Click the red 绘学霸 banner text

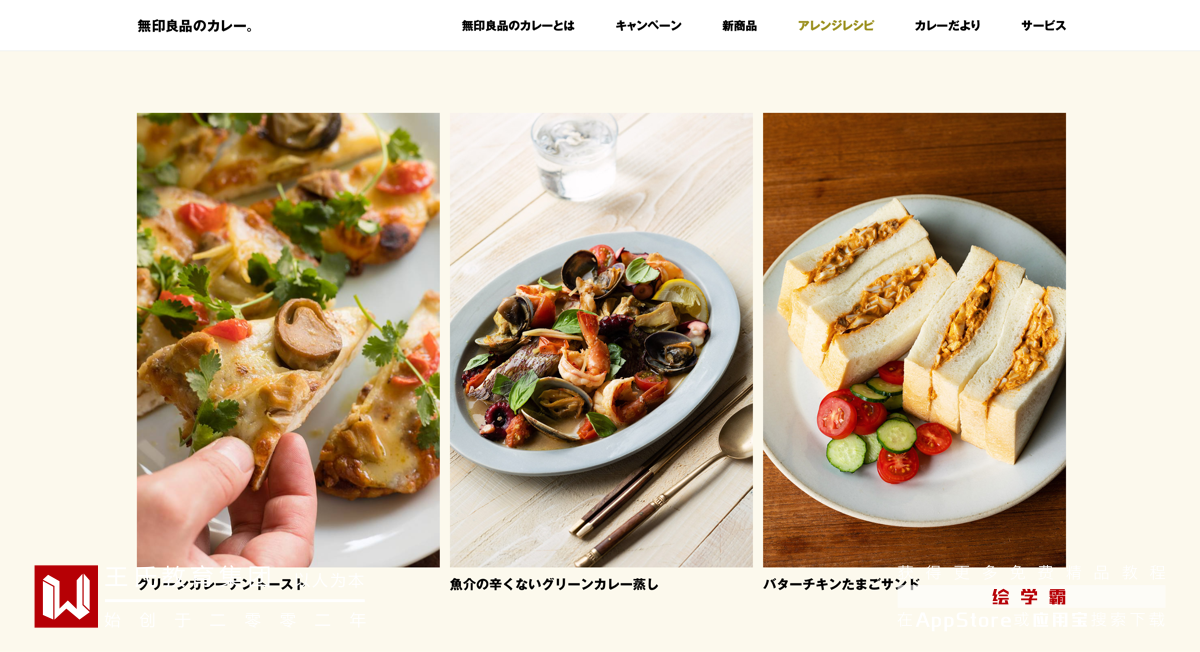[1029, 597]
